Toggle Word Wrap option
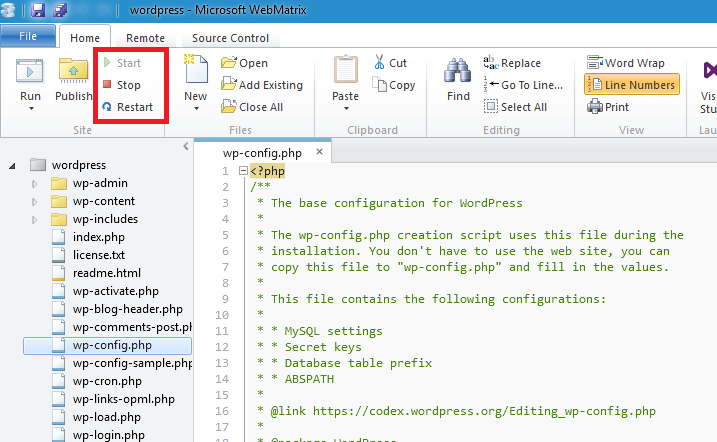This screenshot has height=442, width=717. click(626, 63)
